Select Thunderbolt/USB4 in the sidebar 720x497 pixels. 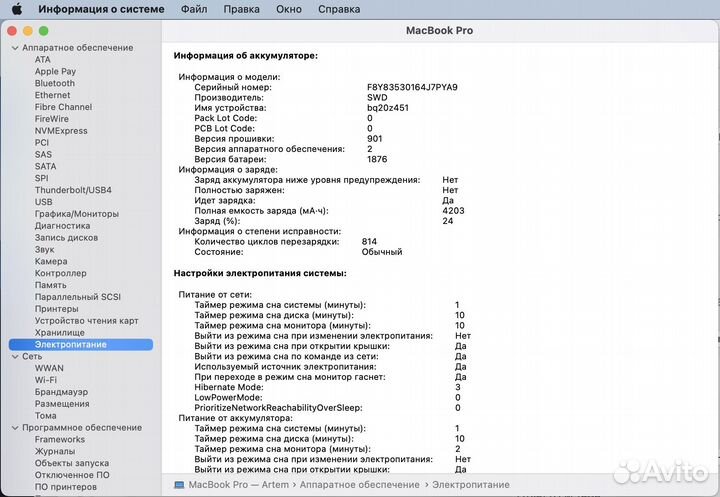73,190
